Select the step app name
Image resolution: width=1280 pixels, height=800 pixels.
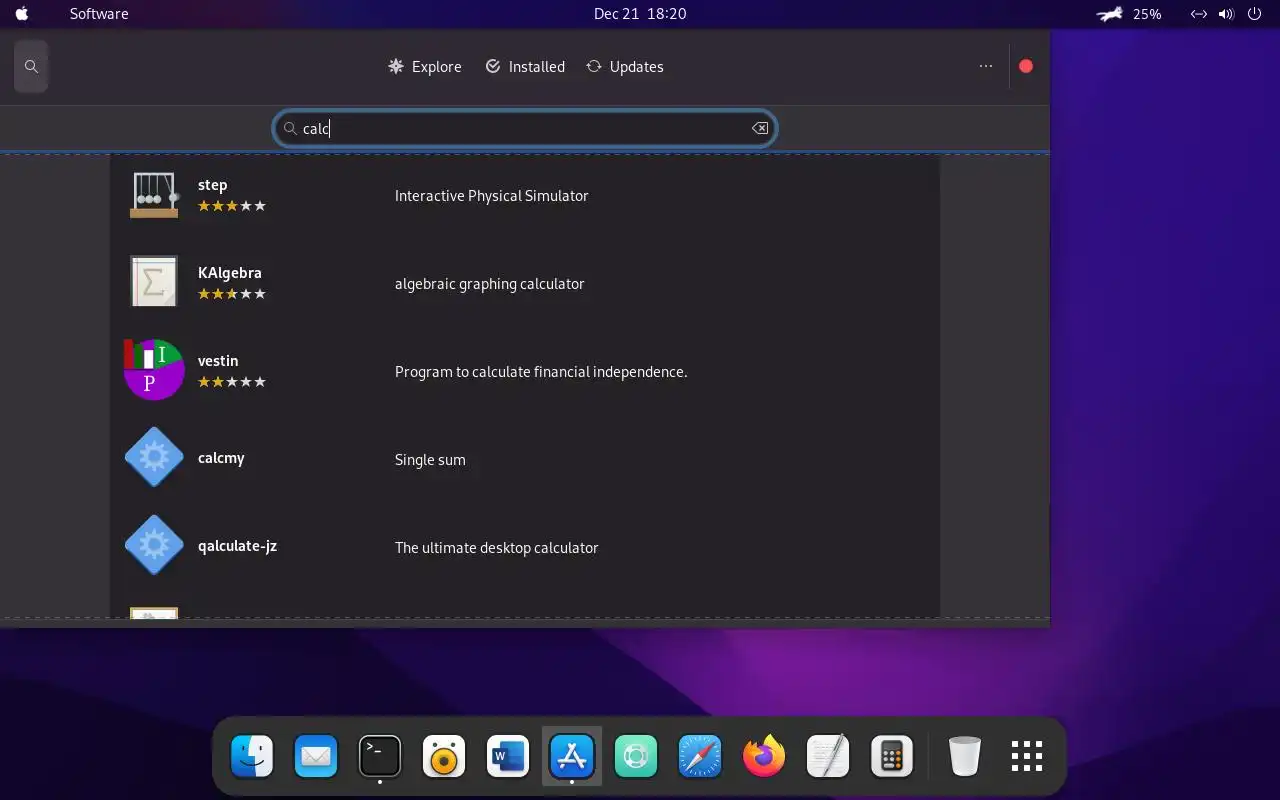pos(212,185)
